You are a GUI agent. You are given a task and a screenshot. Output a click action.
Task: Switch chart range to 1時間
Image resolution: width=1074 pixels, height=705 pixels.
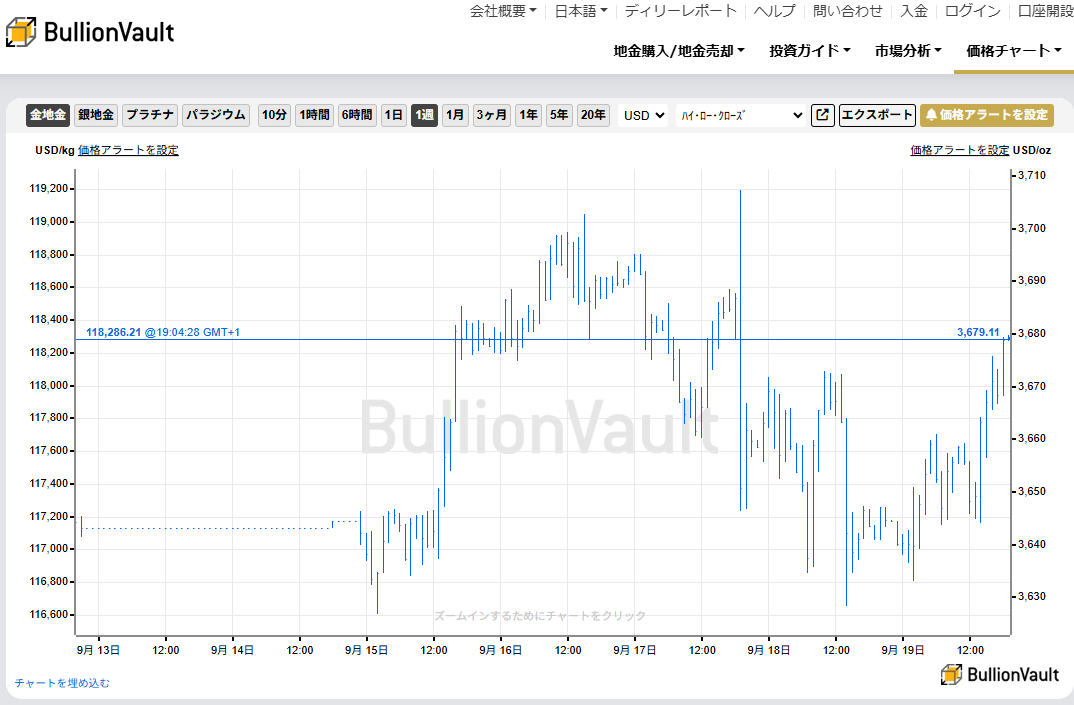(x=315, y=115)
